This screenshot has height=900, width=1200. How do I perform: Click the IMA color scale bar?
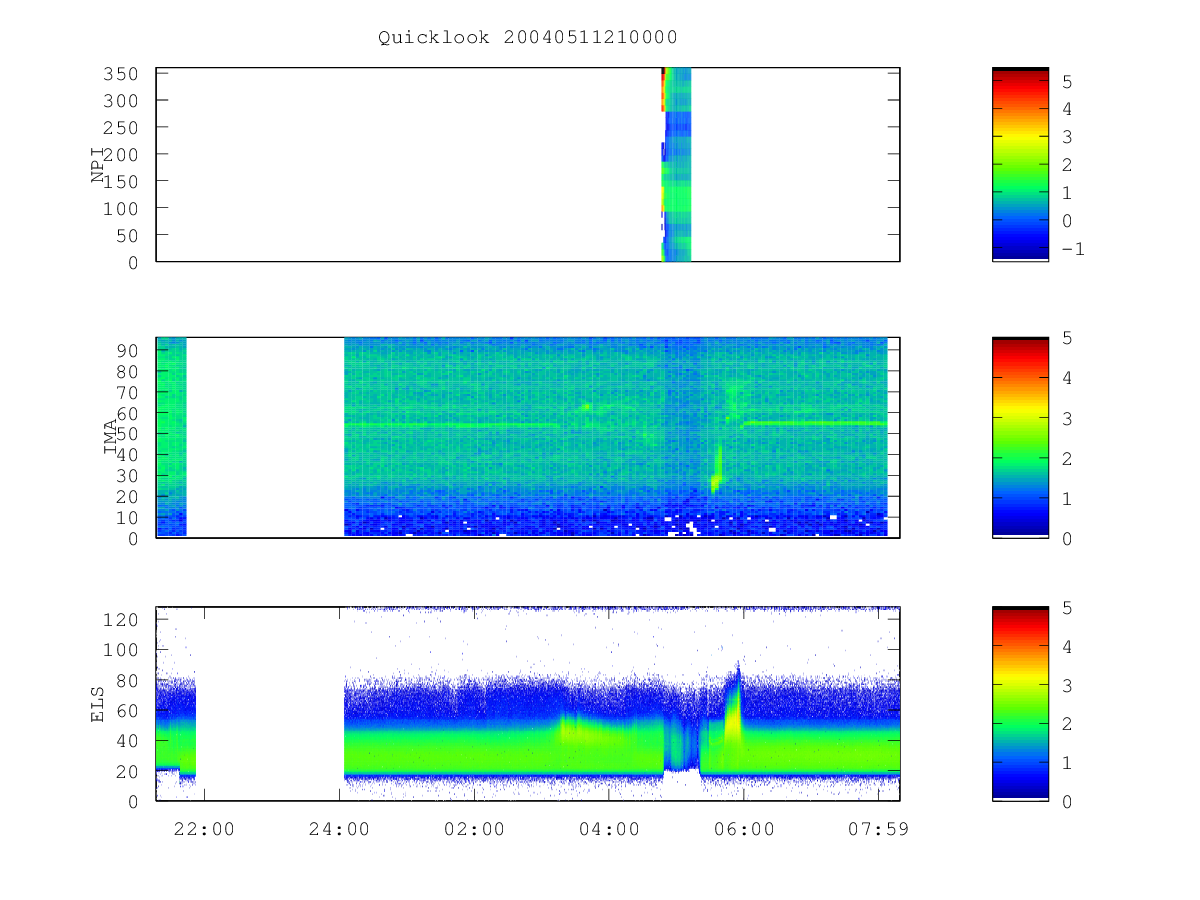pos(1020,437)
